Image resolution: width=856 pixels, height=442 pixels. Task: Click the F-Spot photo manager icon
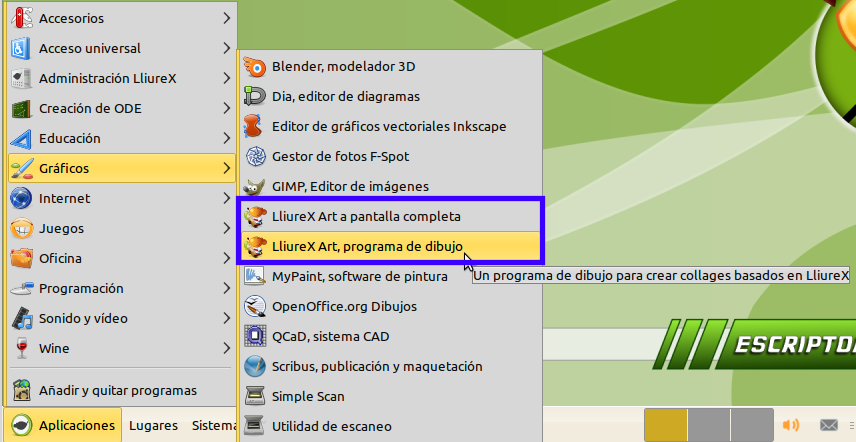click(x=255, y=157)
